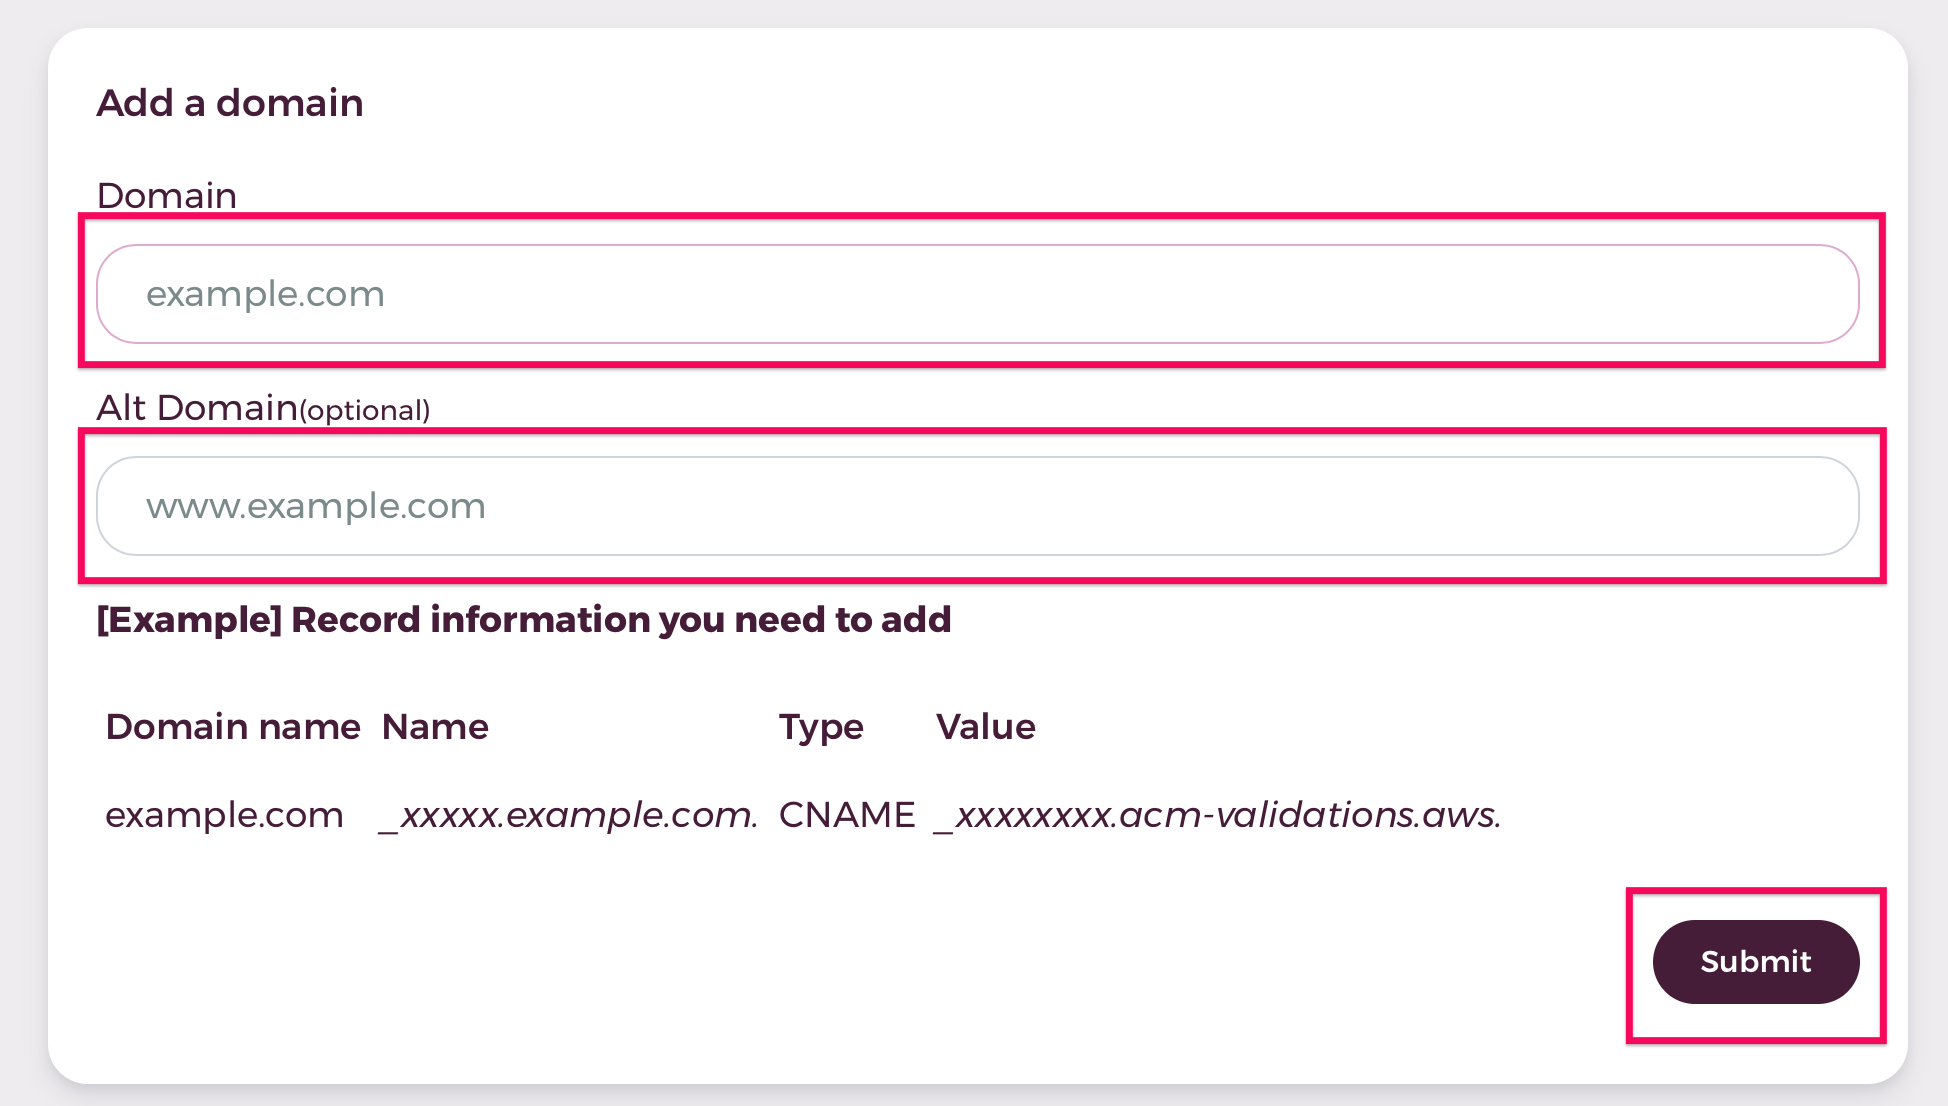
Task: Click the 'Add a domain' heading
Action: [230, 103]
